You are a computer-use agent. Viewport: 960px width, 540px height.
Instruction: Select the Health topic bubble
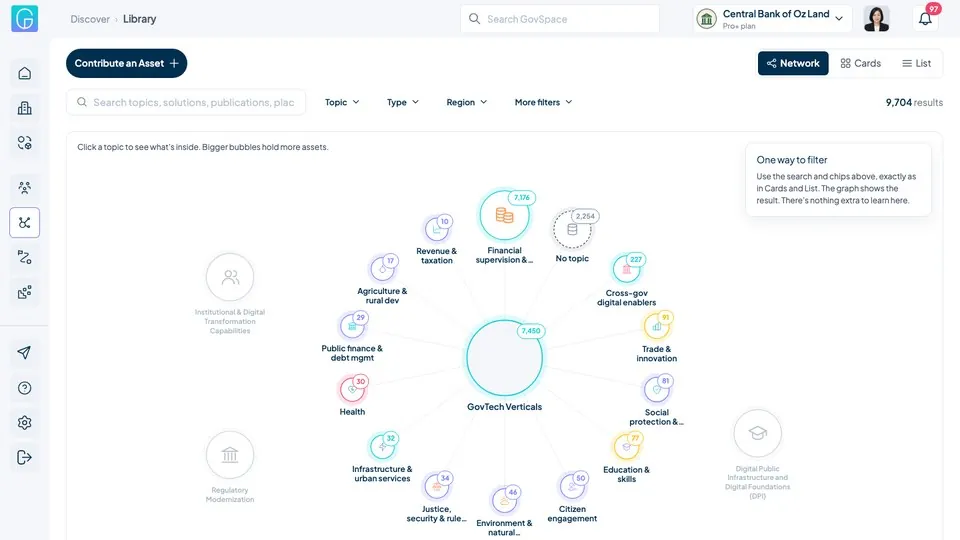point(352,389)
